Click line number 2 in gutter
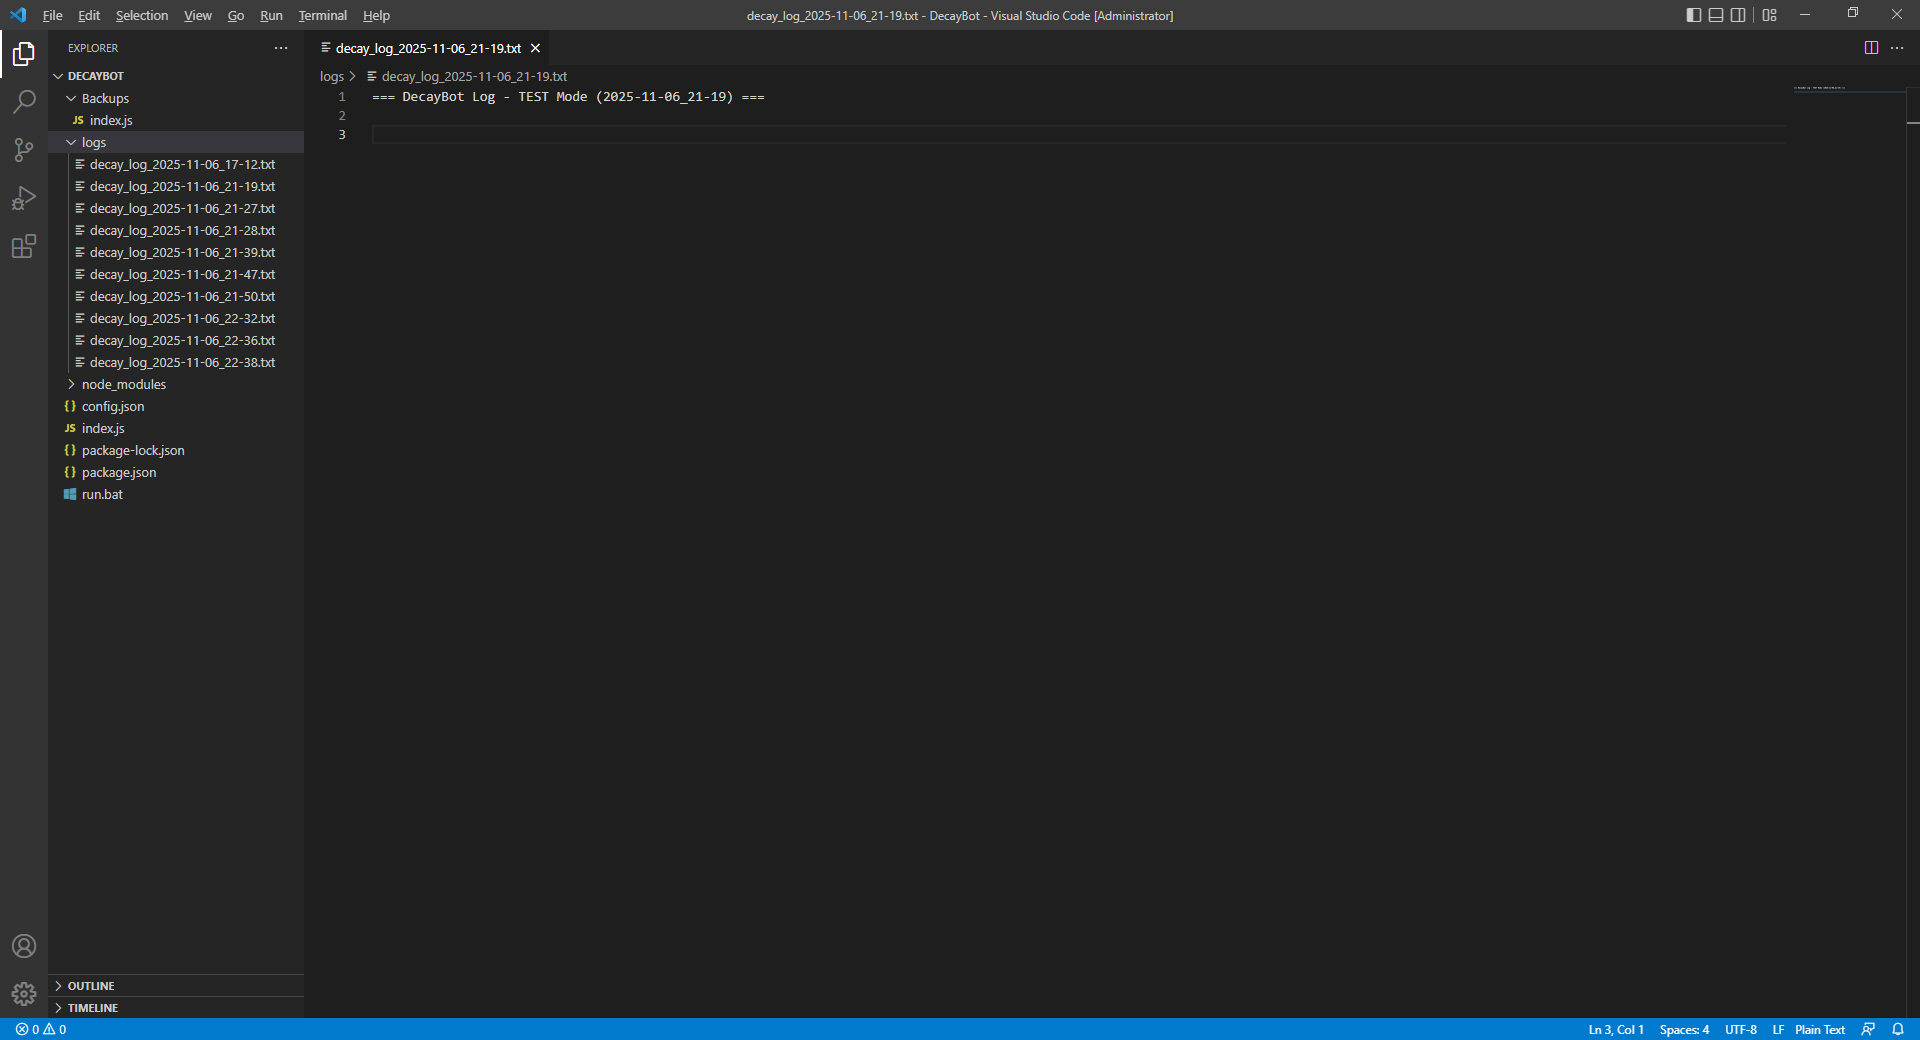Screen dimensions: 1920x1040 coord(342,116)
